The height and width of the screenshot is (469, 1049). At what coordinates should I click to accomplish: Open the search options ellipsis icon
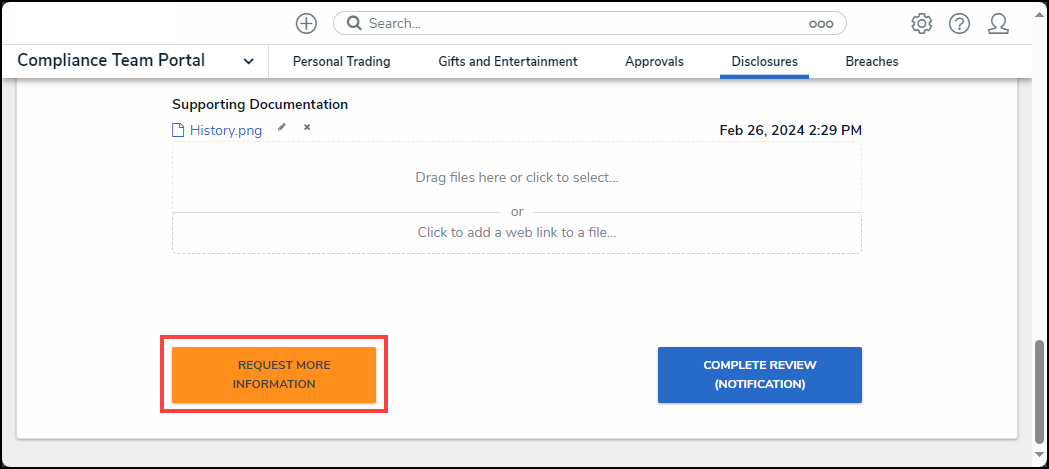[821, 24]
